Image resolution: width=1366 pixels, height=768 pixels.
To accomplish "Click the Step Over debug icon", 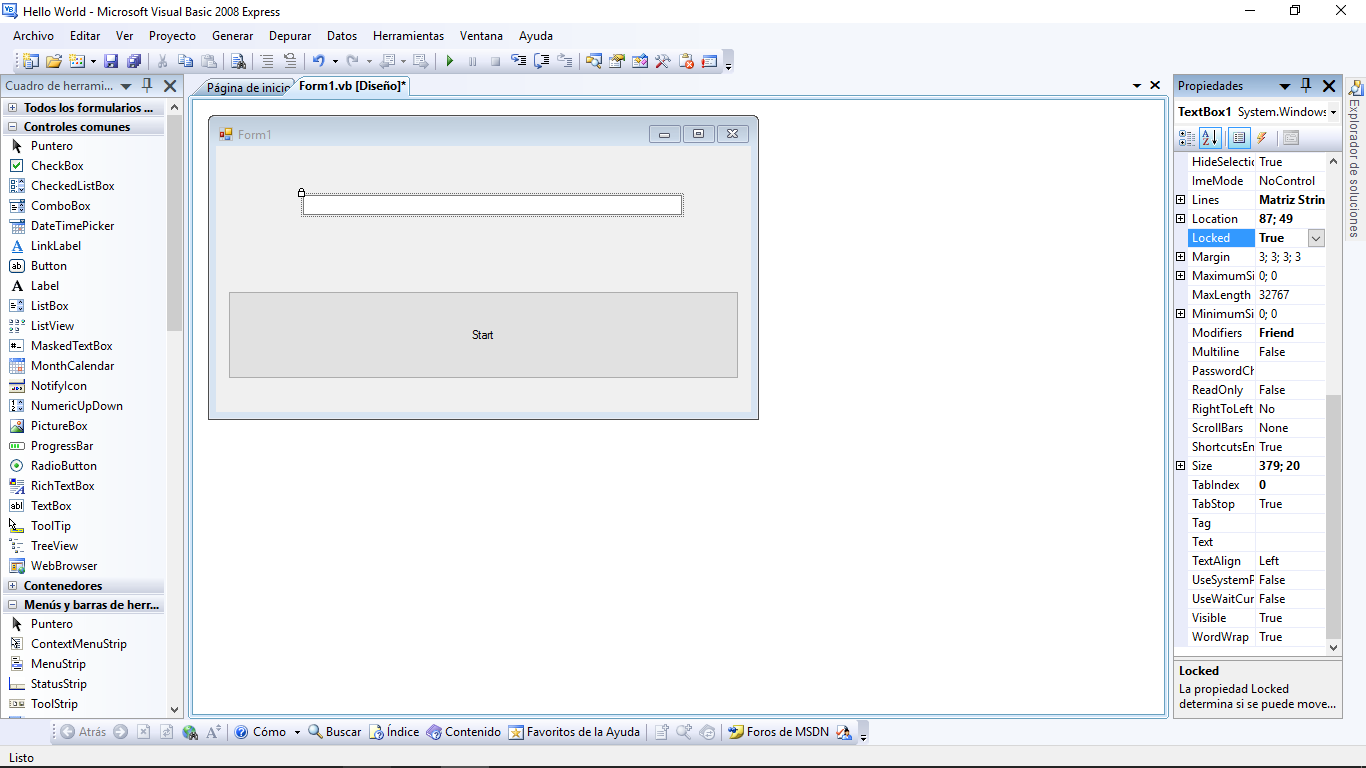I will pos(542,61).
